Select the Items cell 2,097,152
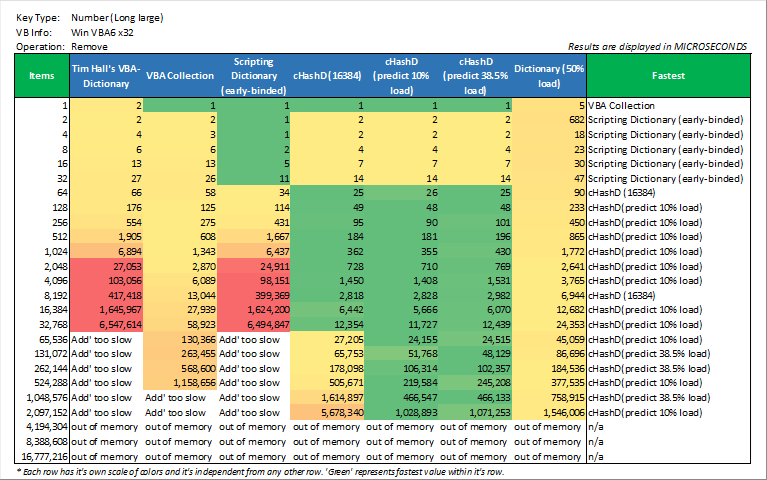The height and width of the screenshot is (480, 767). click(x=42, y=410)
